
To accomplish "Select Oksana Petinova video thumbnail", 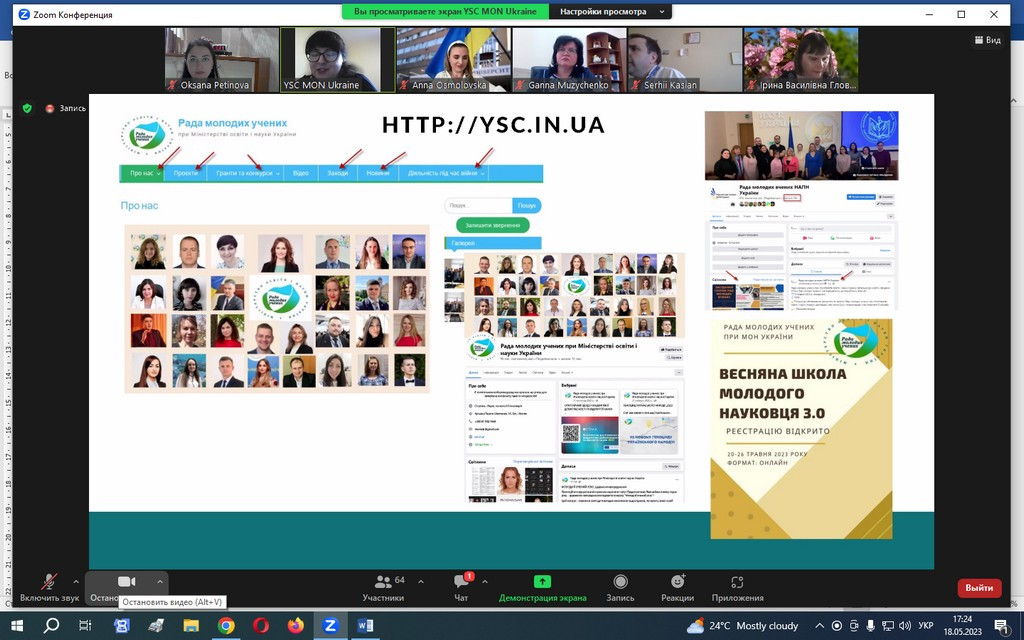I will coord(222,59).
